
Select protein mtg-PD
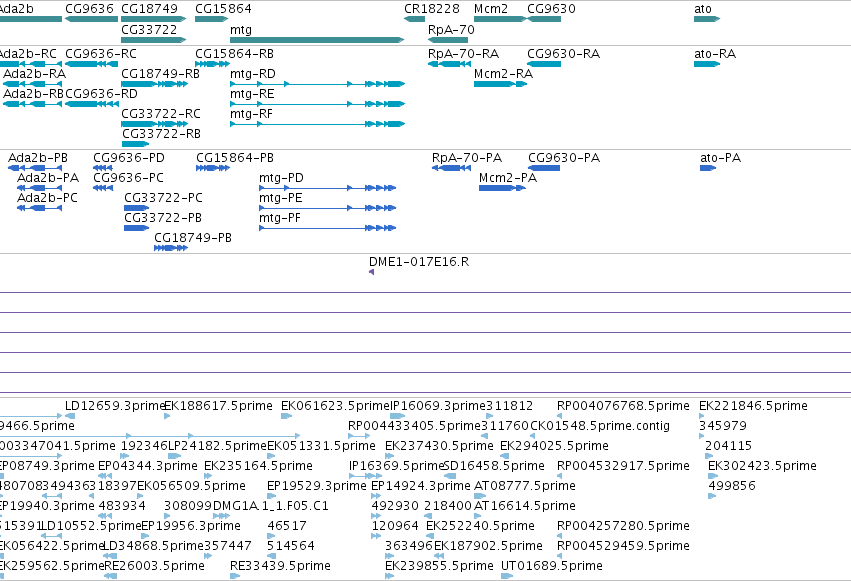(x=328, y=188)
